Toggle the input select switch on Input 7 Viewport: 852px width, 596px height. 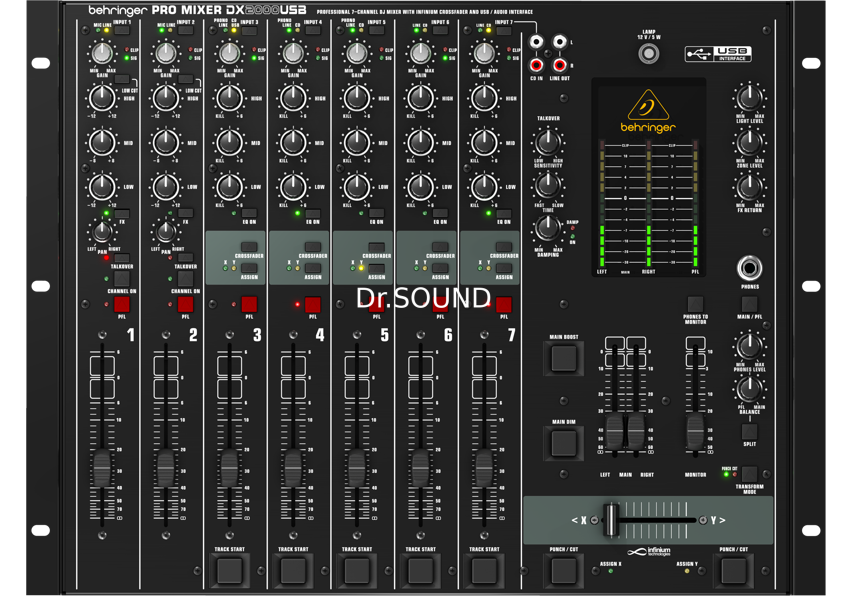click(x=504, y=30)
